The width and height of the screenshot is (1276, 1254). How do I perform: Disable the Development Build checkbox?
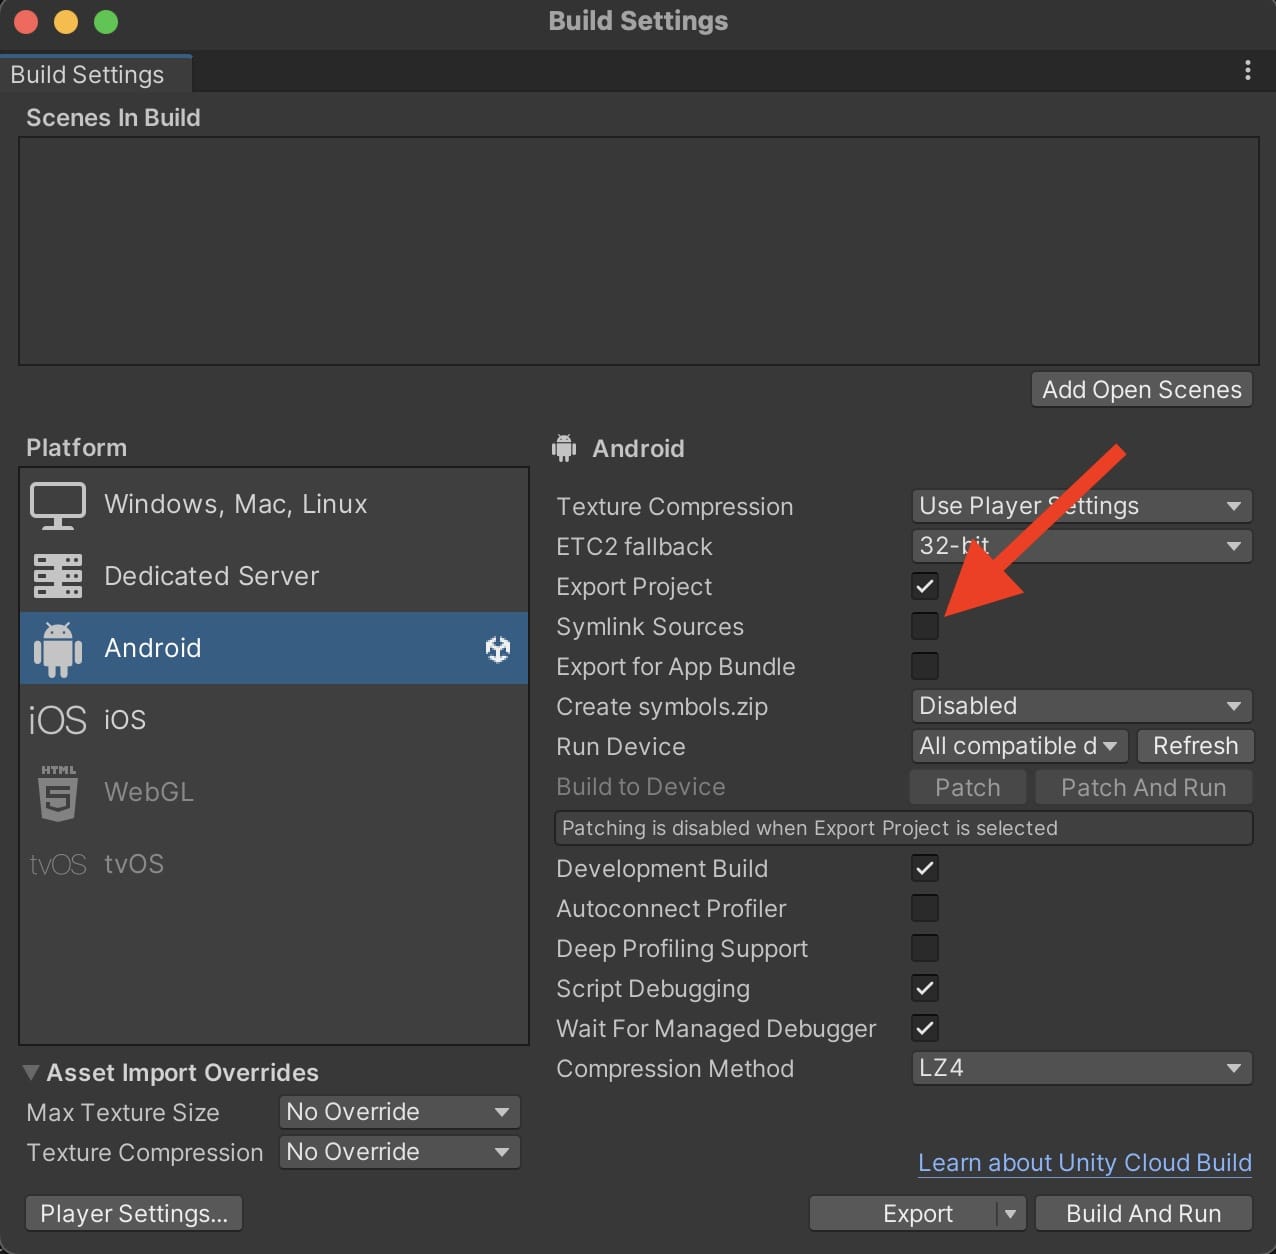[x=925, y=868]
